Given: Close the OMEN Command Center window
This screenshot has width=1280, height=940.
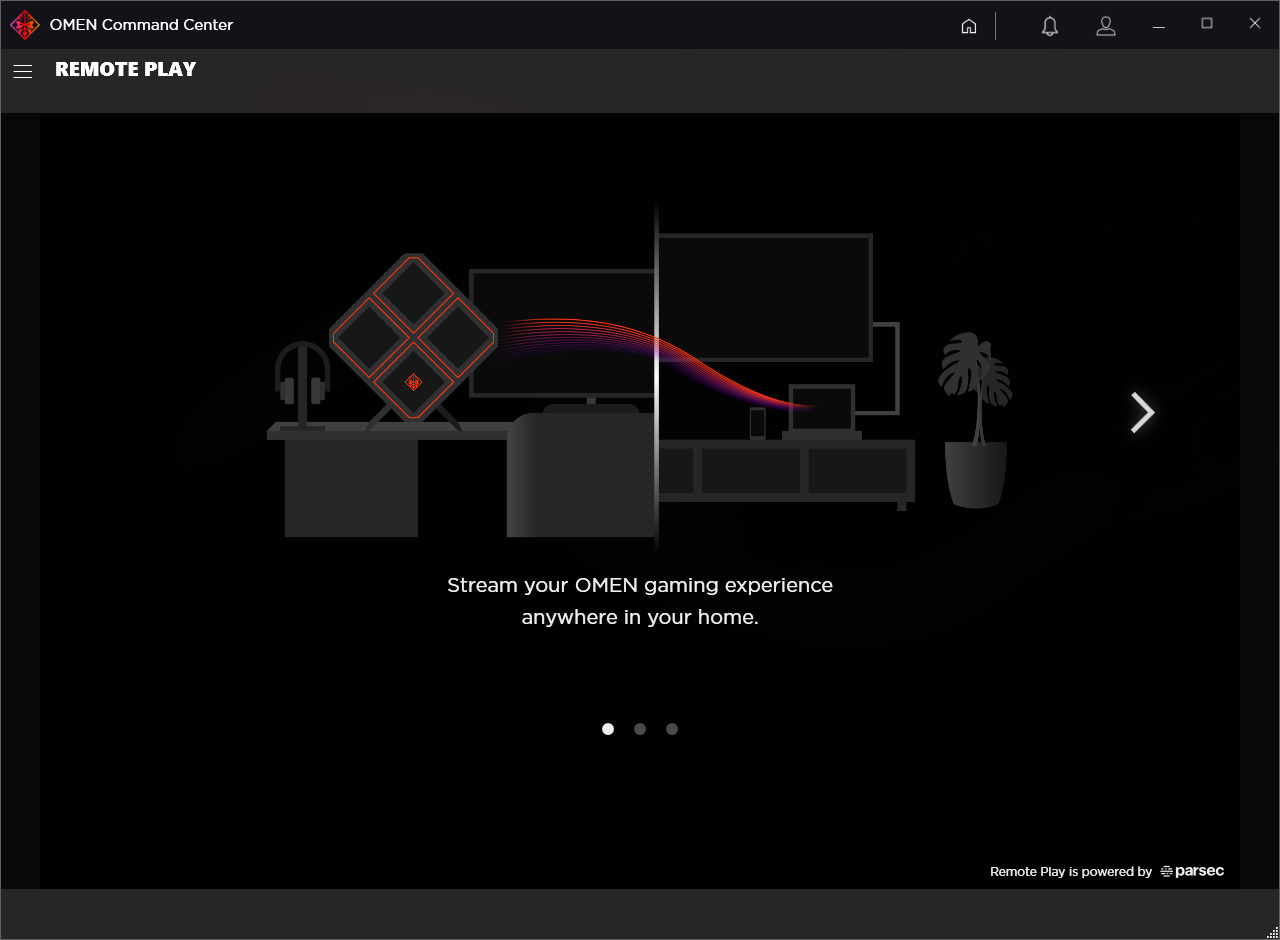Looking at the screenshot, I should point(1255,24).
